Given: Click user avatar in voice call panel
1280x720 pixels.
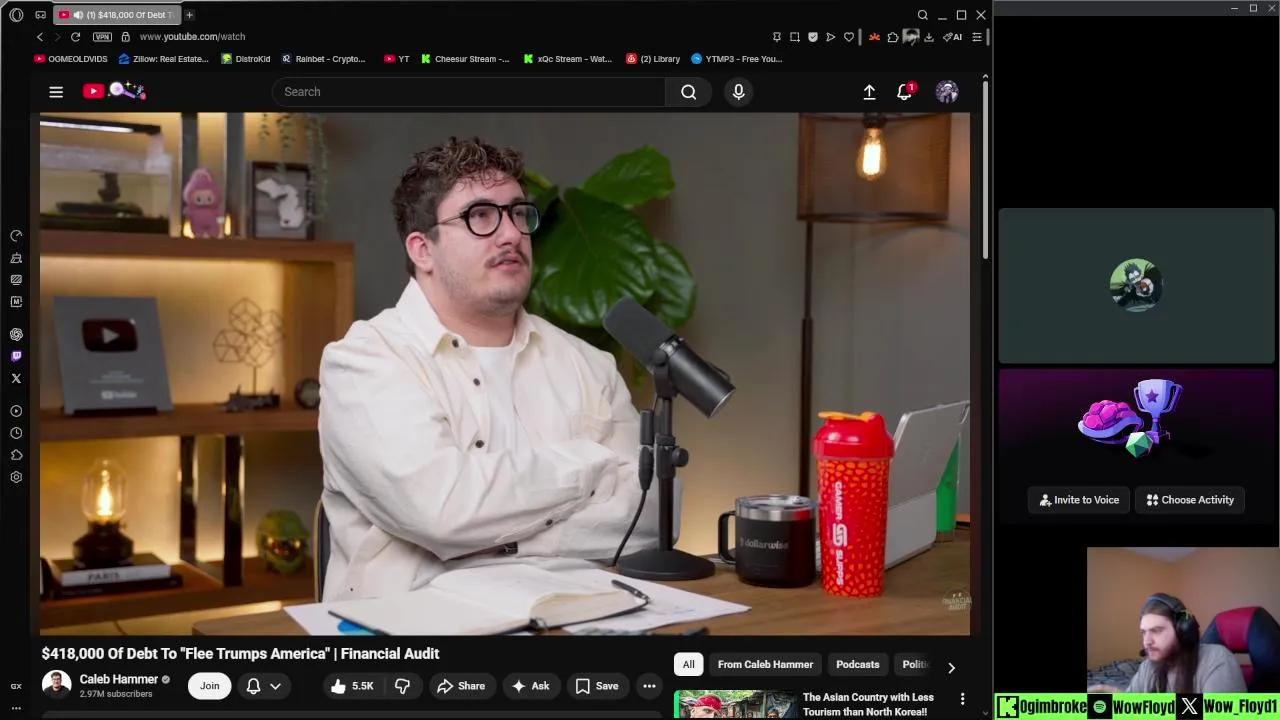Looking at the screenshot, I should [1136, 285].
